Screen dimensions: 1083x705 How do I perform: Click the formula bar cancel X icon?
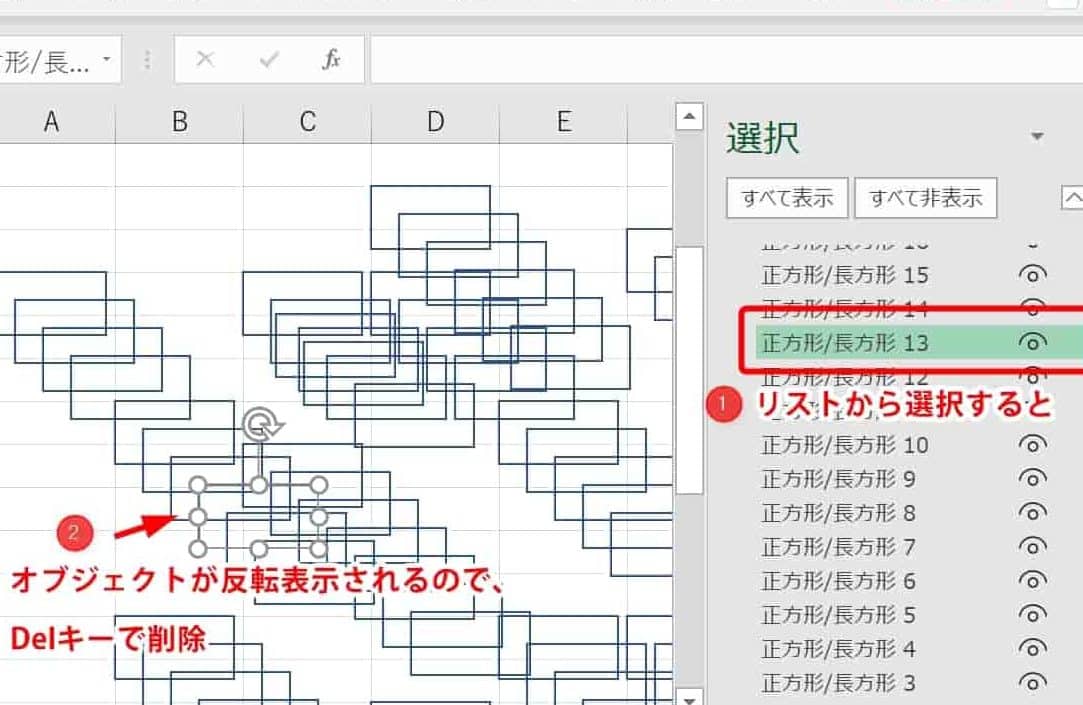(205, 60)
